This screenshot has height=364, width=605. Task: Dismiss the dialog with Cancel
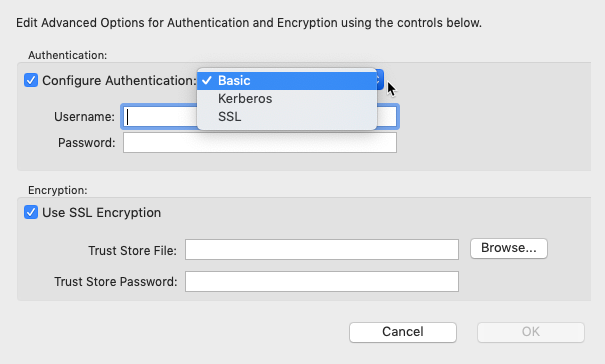tap(403, 332)
